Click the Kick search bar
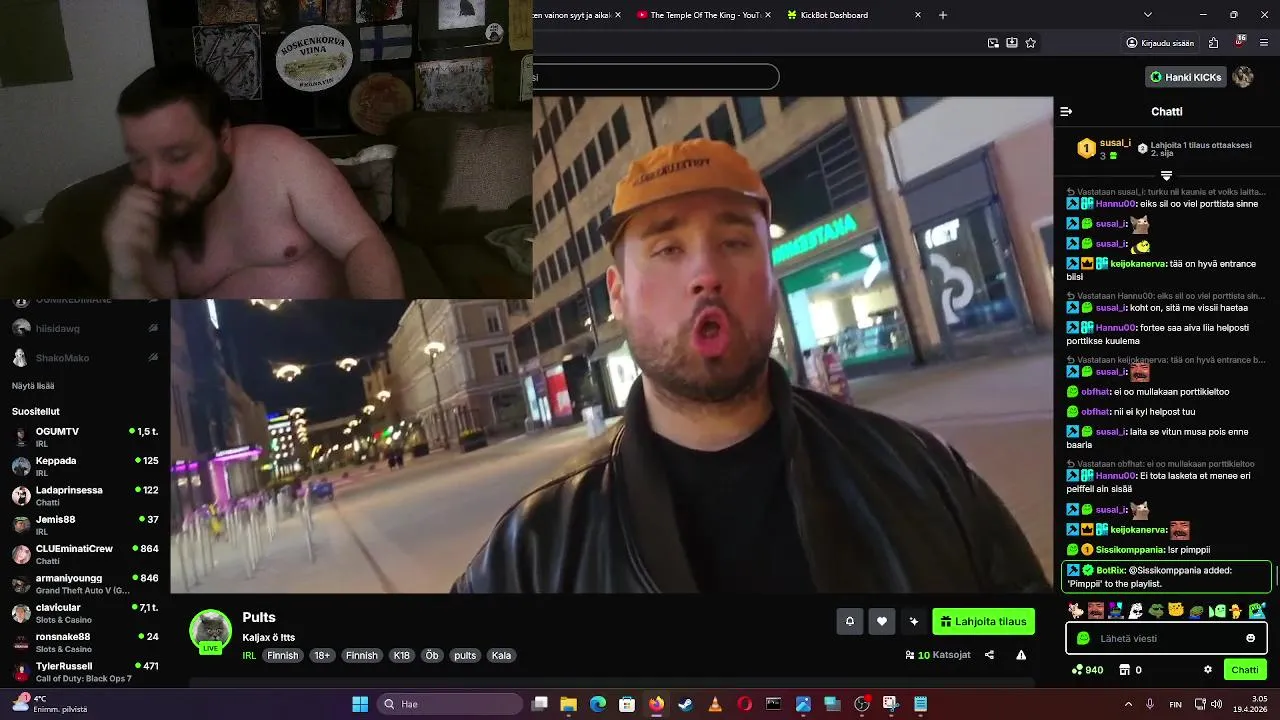 [x=656, y=77]
